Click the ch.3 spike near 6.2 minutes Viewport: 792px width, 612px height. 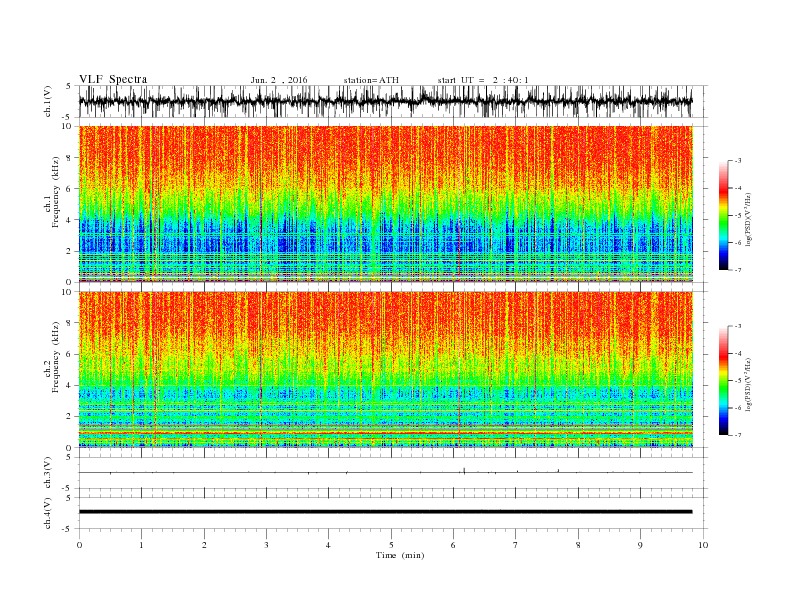464,470
